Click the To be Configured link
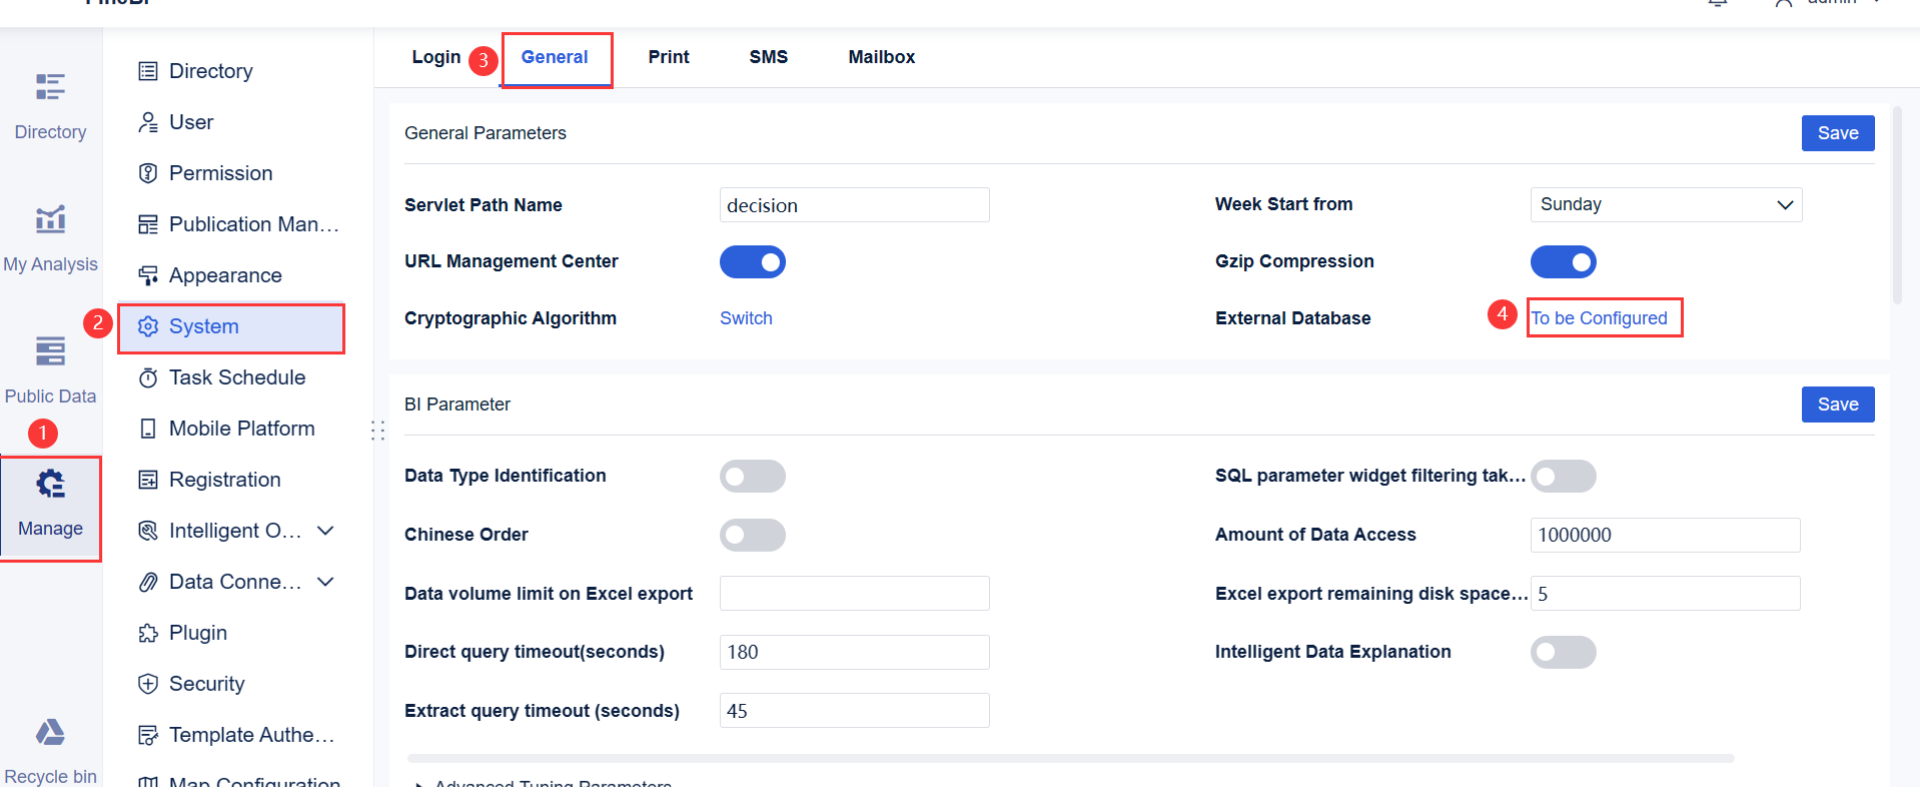This screenshot has width=1920, height=787. (x=1599, y=318)
